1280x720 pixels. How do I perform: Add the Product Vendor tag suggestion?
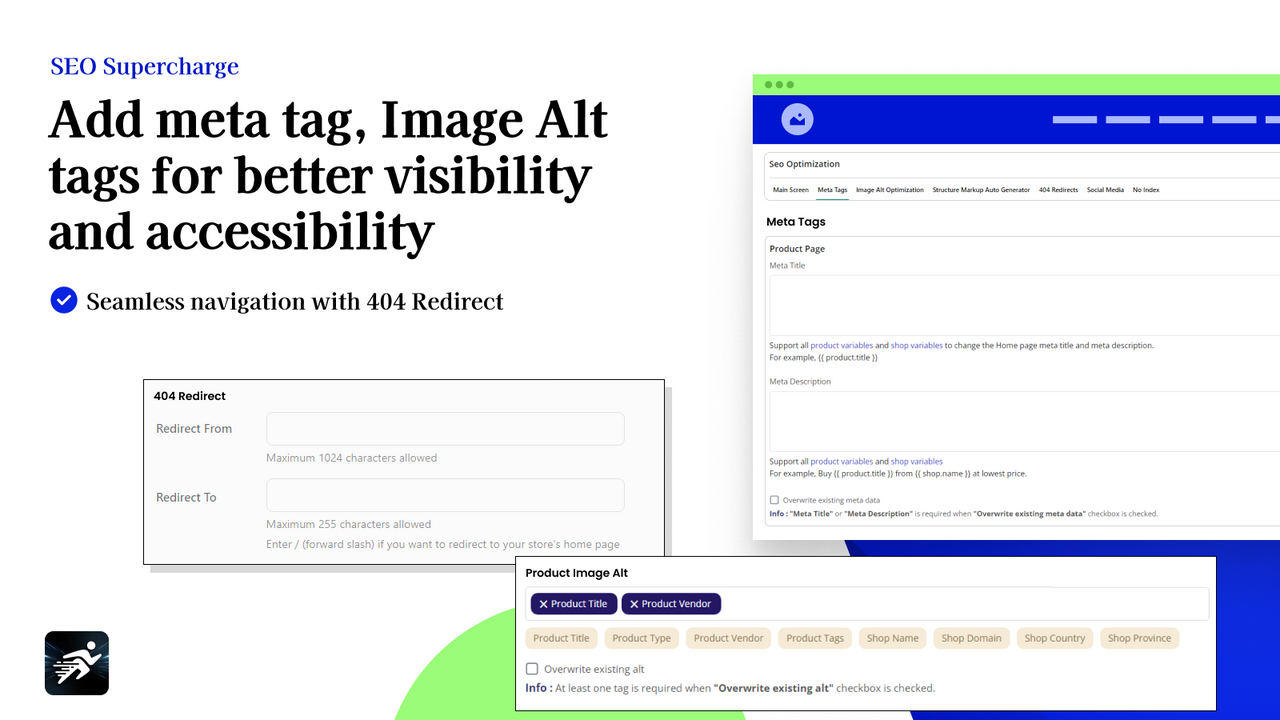point(729,638)
